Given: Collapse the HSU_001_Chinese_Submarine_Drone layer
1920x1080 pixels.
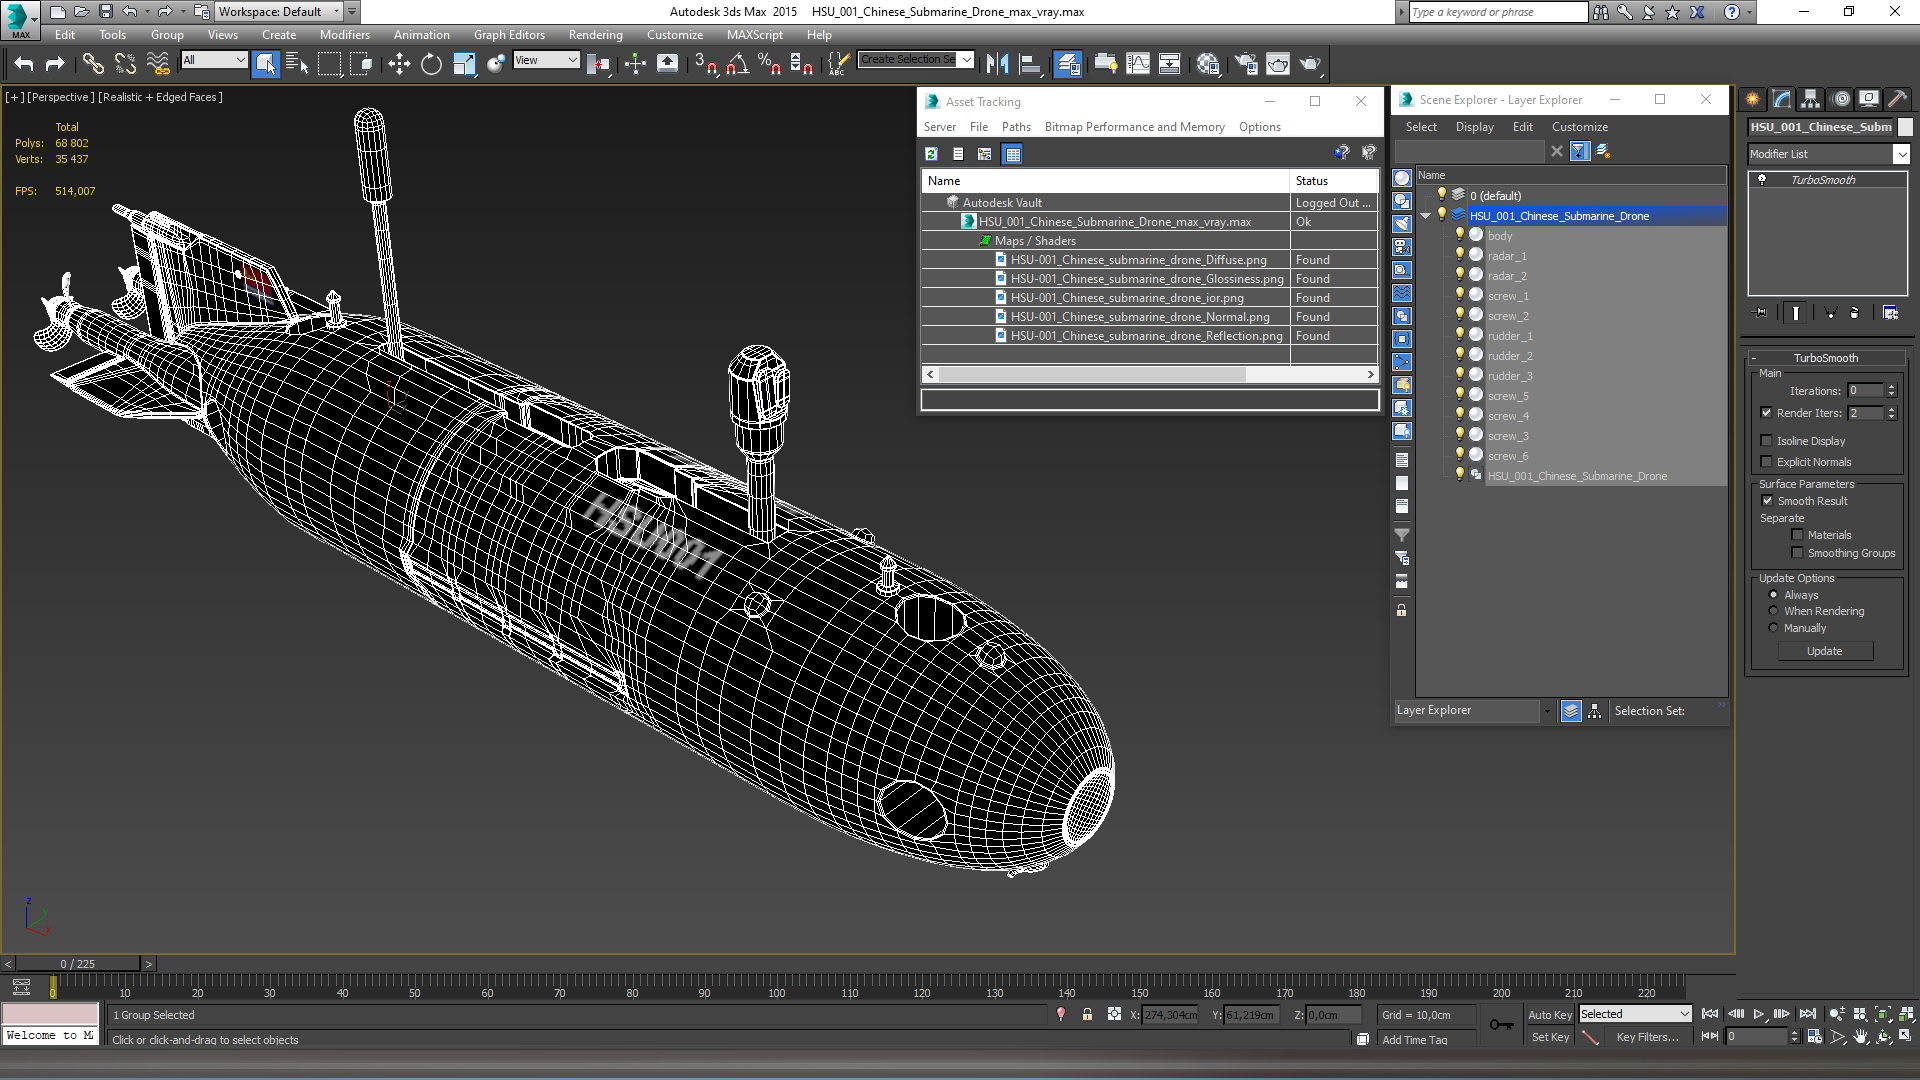Looking at the screenshot, I should (1426, 216).
